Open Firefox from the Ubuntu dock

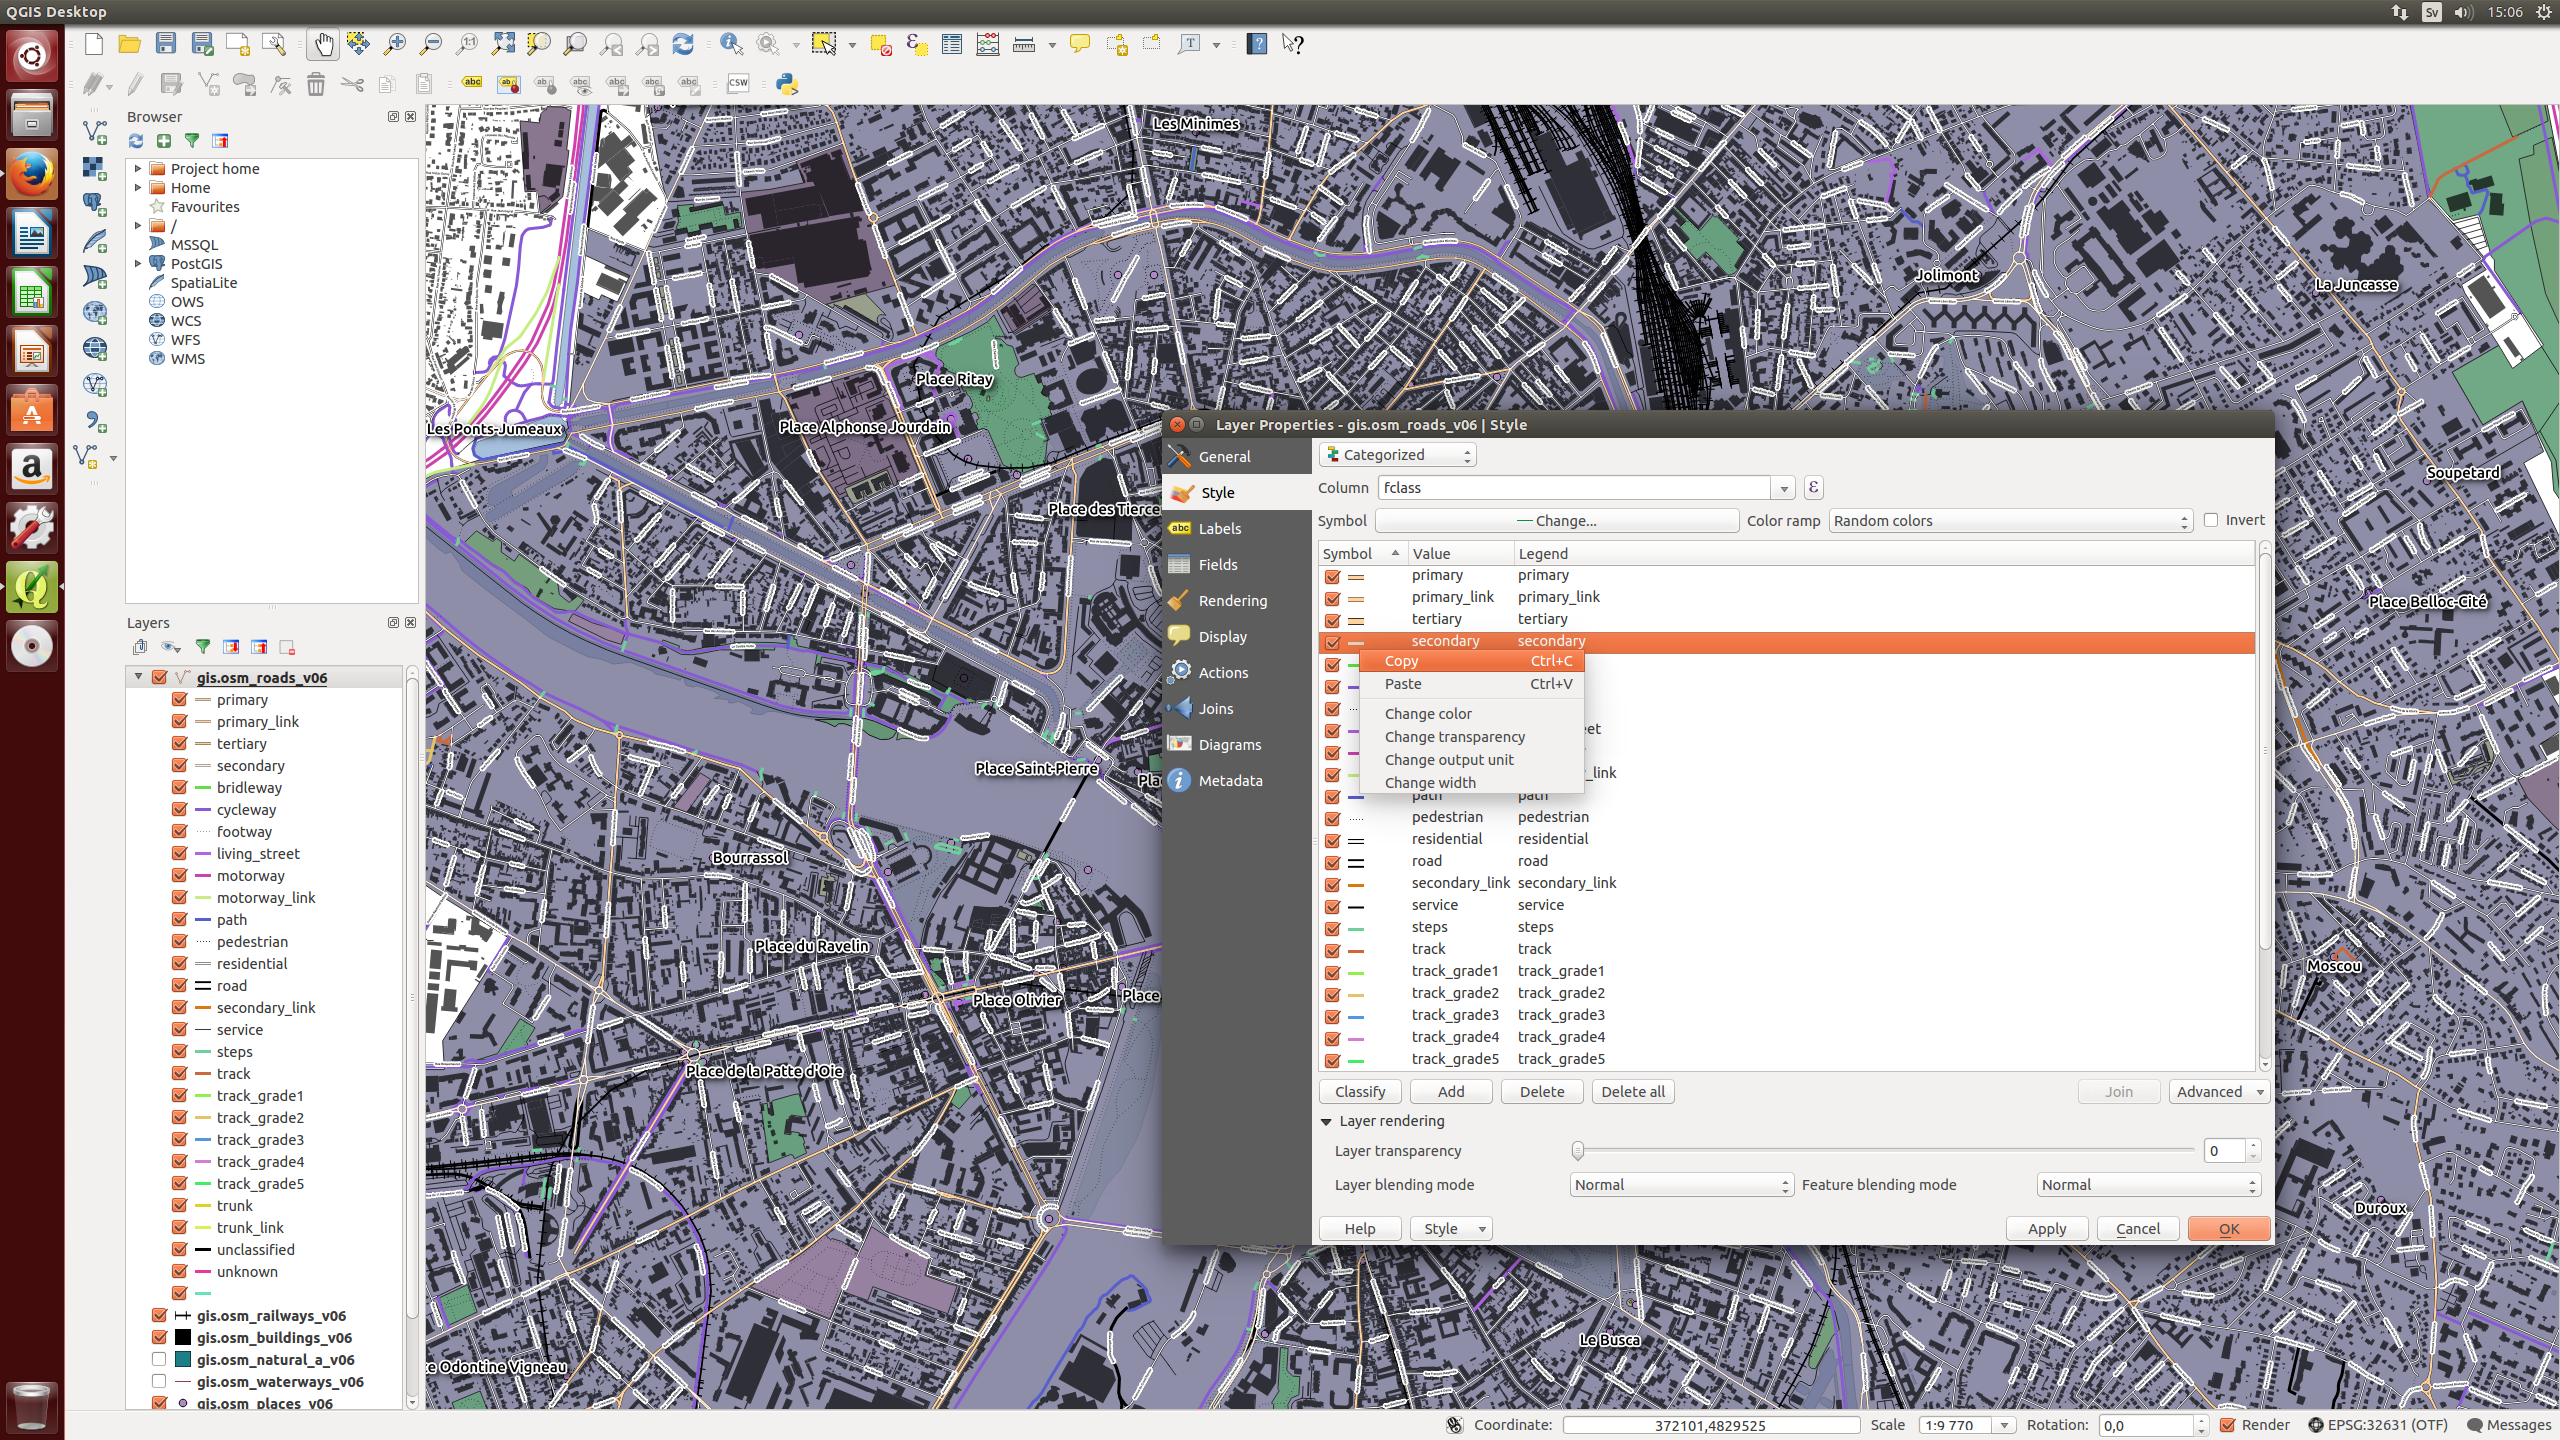[x=32, y=174]
